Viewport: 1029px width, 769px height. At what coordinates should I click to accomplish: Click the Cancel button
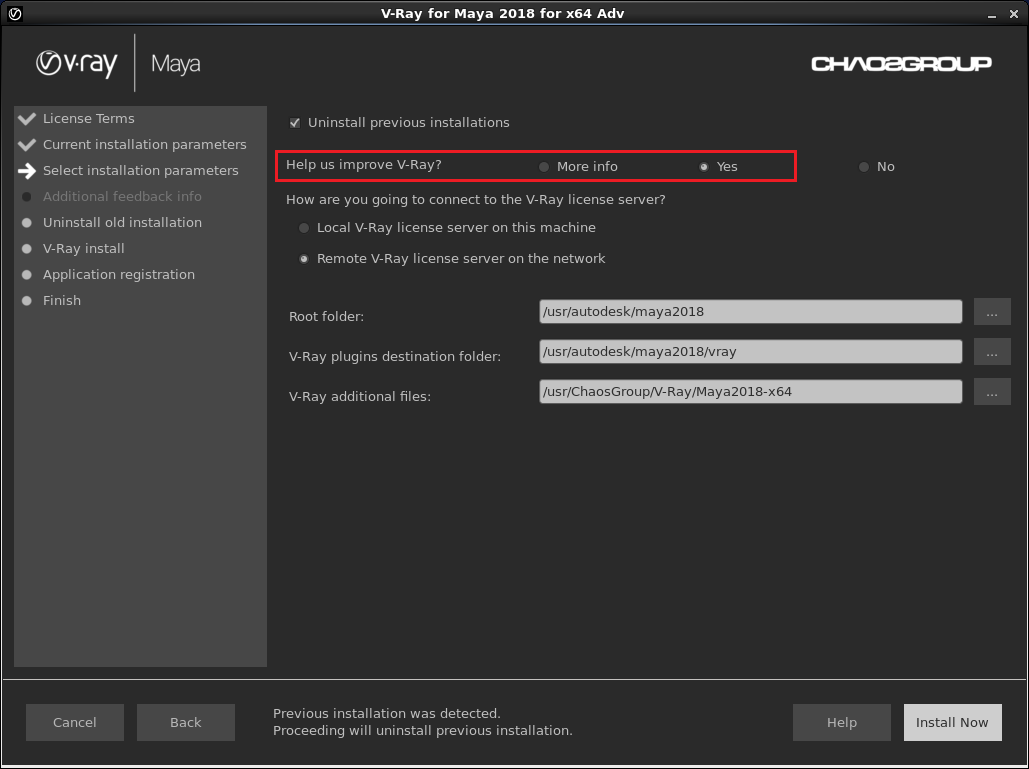[75, 722]
